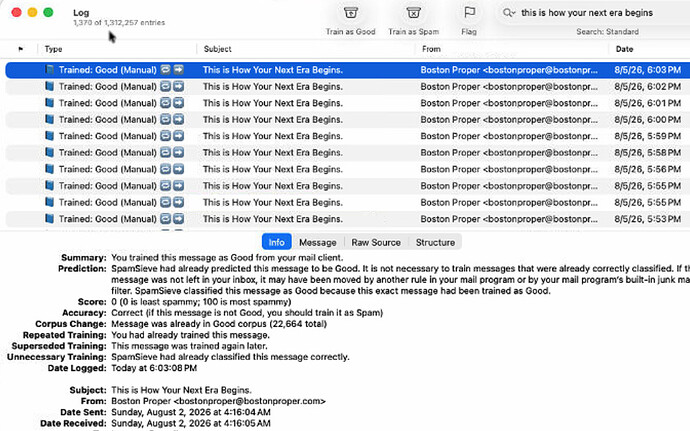Click the repeat-loop icon in the 6:03 PM row

tap(165, 70)
